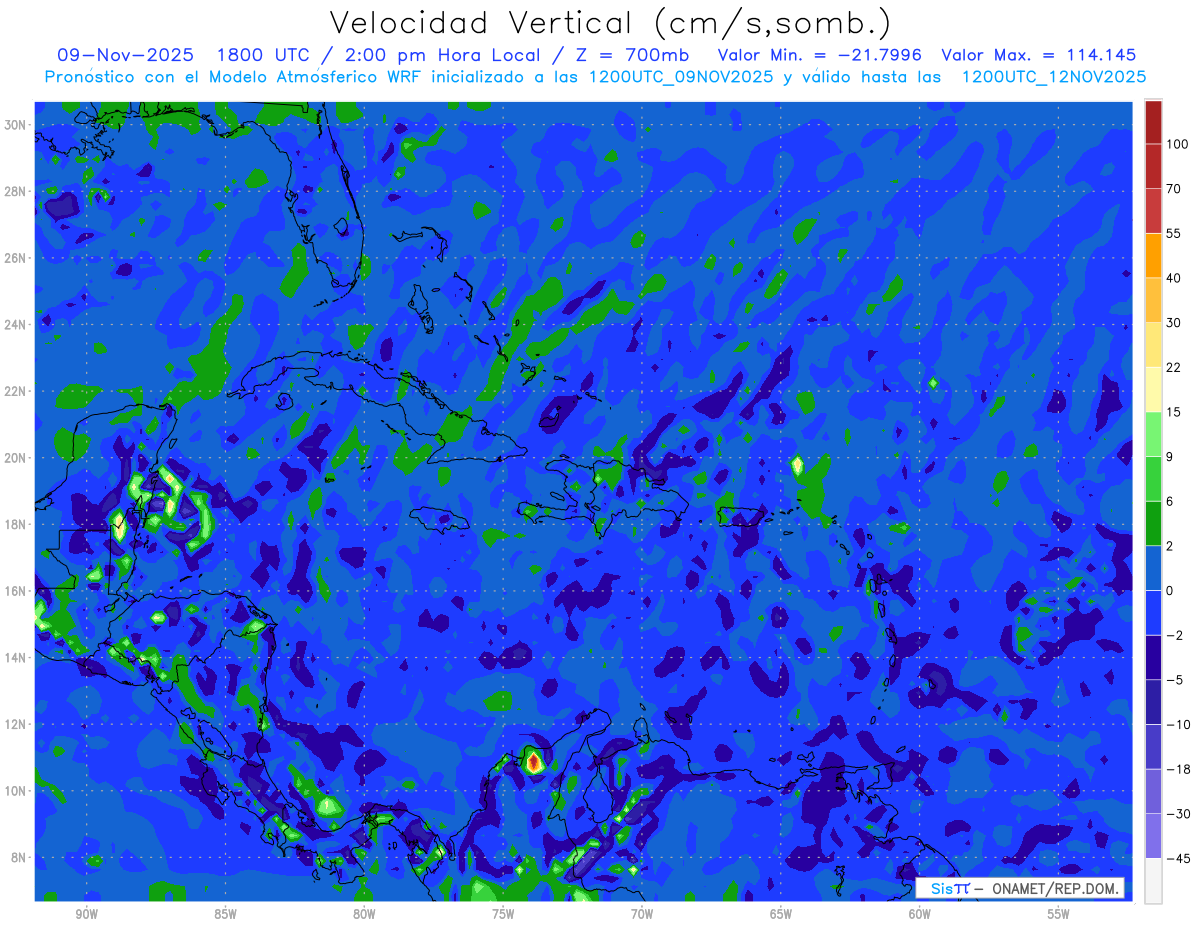Pick the navy swatch between -5 and -2
Viewport: 1200px width, 927px height.
click(1153, 657)
